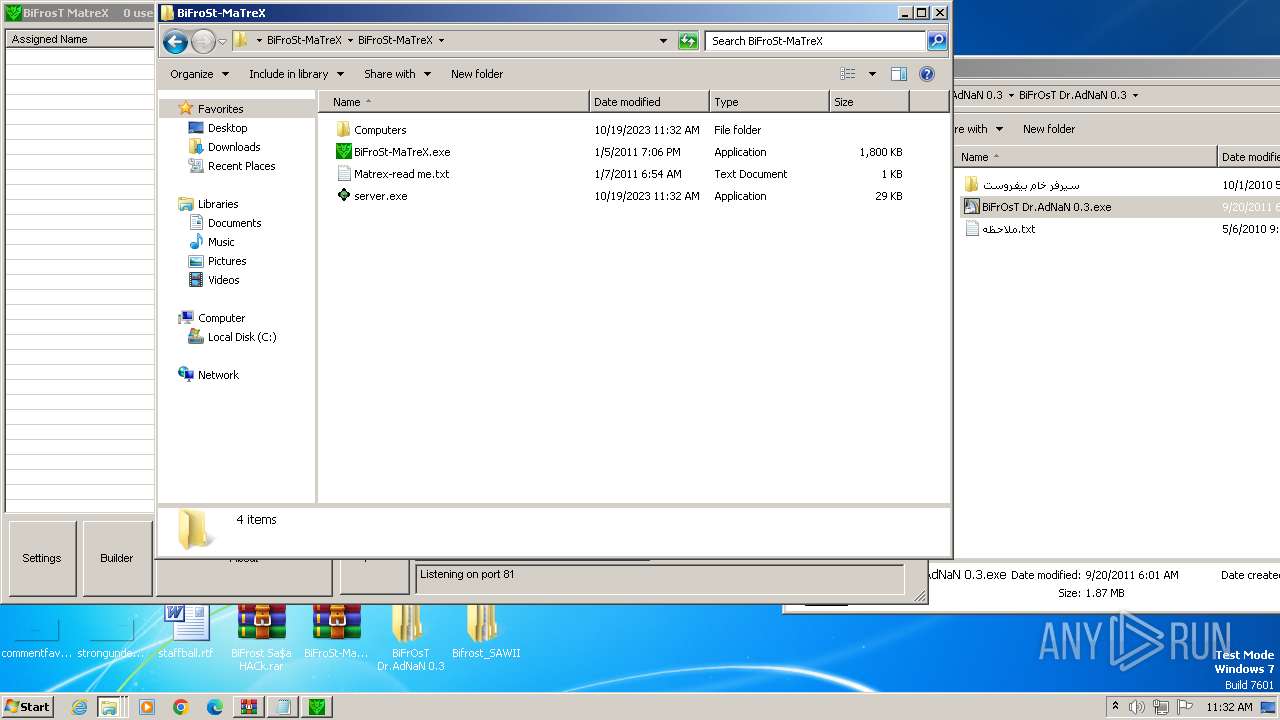1280x720 pixels.
Task: Open Share with dropdown in rear window
Action: click(978, 129)
